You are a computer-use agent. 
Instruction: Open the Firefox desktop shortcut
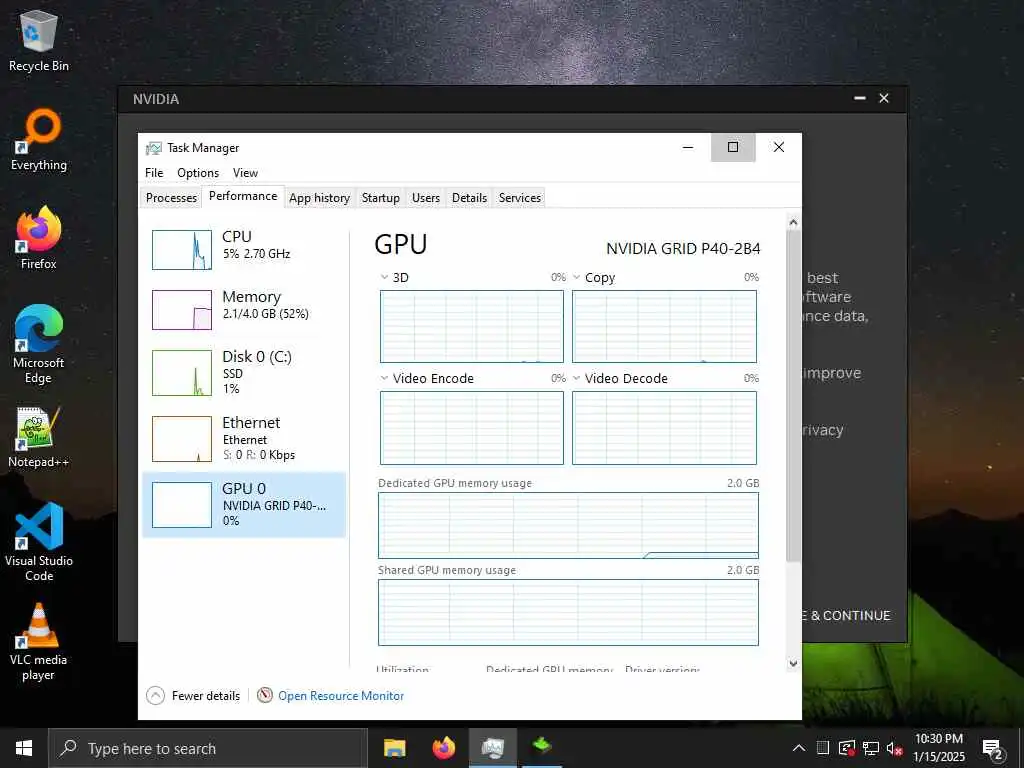[x=39, y=238]
